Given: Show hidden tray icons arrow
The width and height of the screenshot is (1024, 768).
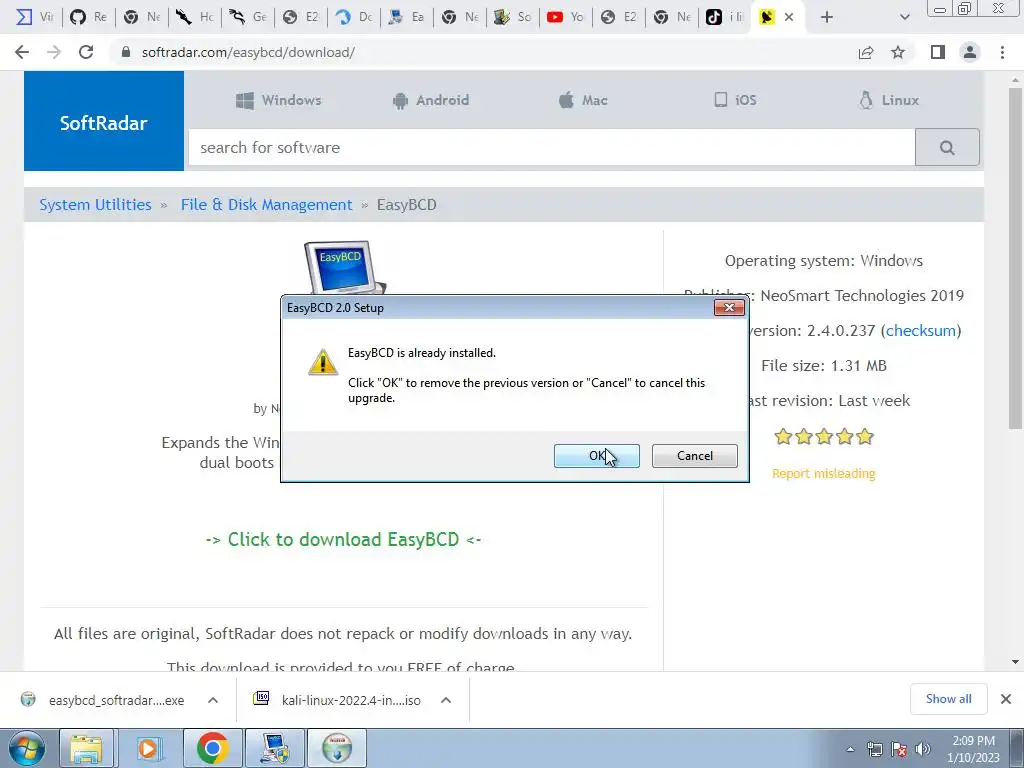Looking at the screenshot, I should coord(850,749).
